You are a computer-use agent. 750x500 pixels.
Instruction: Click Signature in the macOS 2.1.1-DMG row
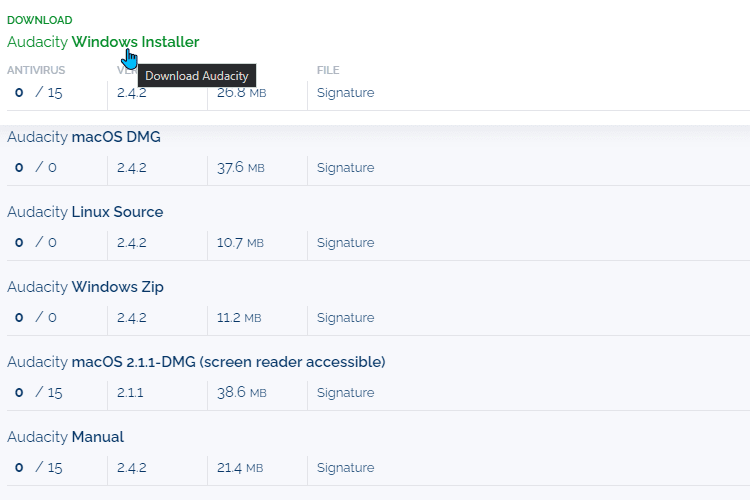click(345, 393)
